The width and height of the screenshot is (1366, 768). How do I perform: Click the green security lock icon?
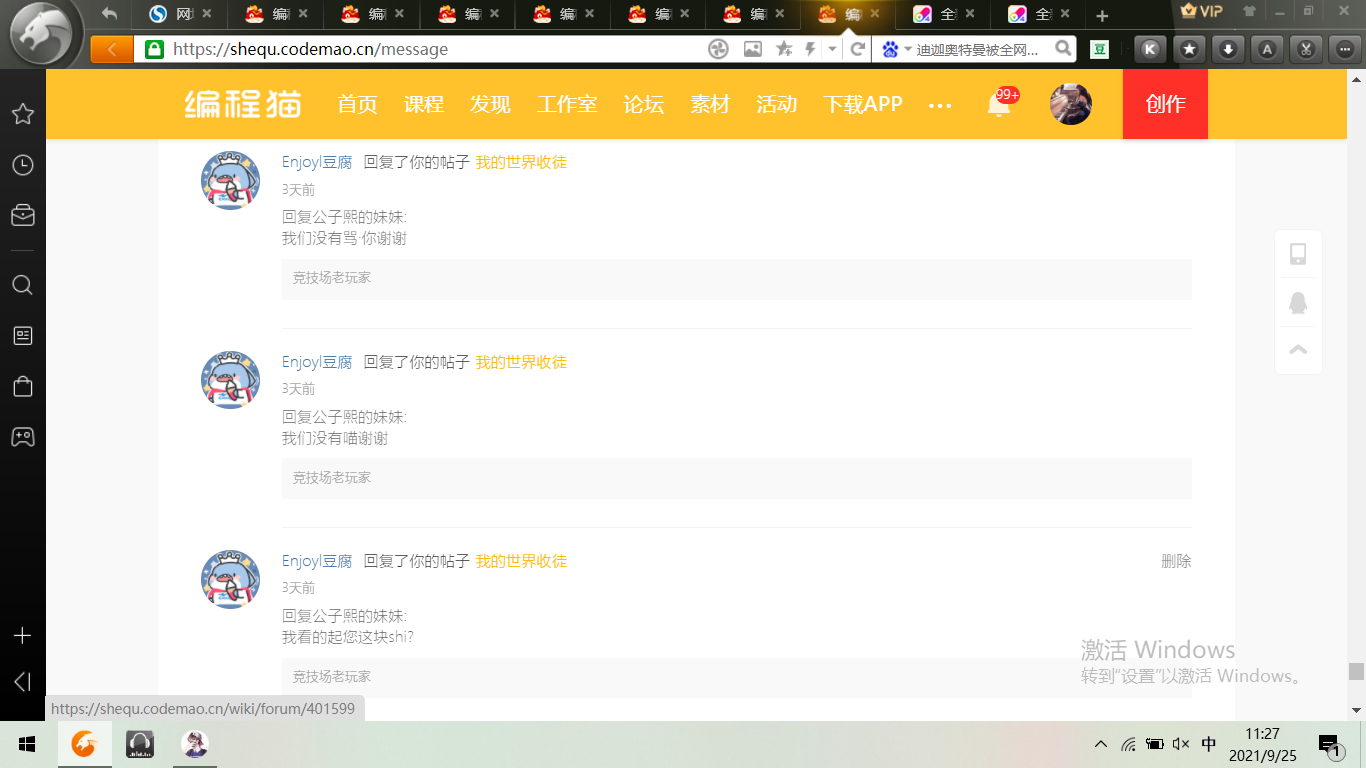154,49
